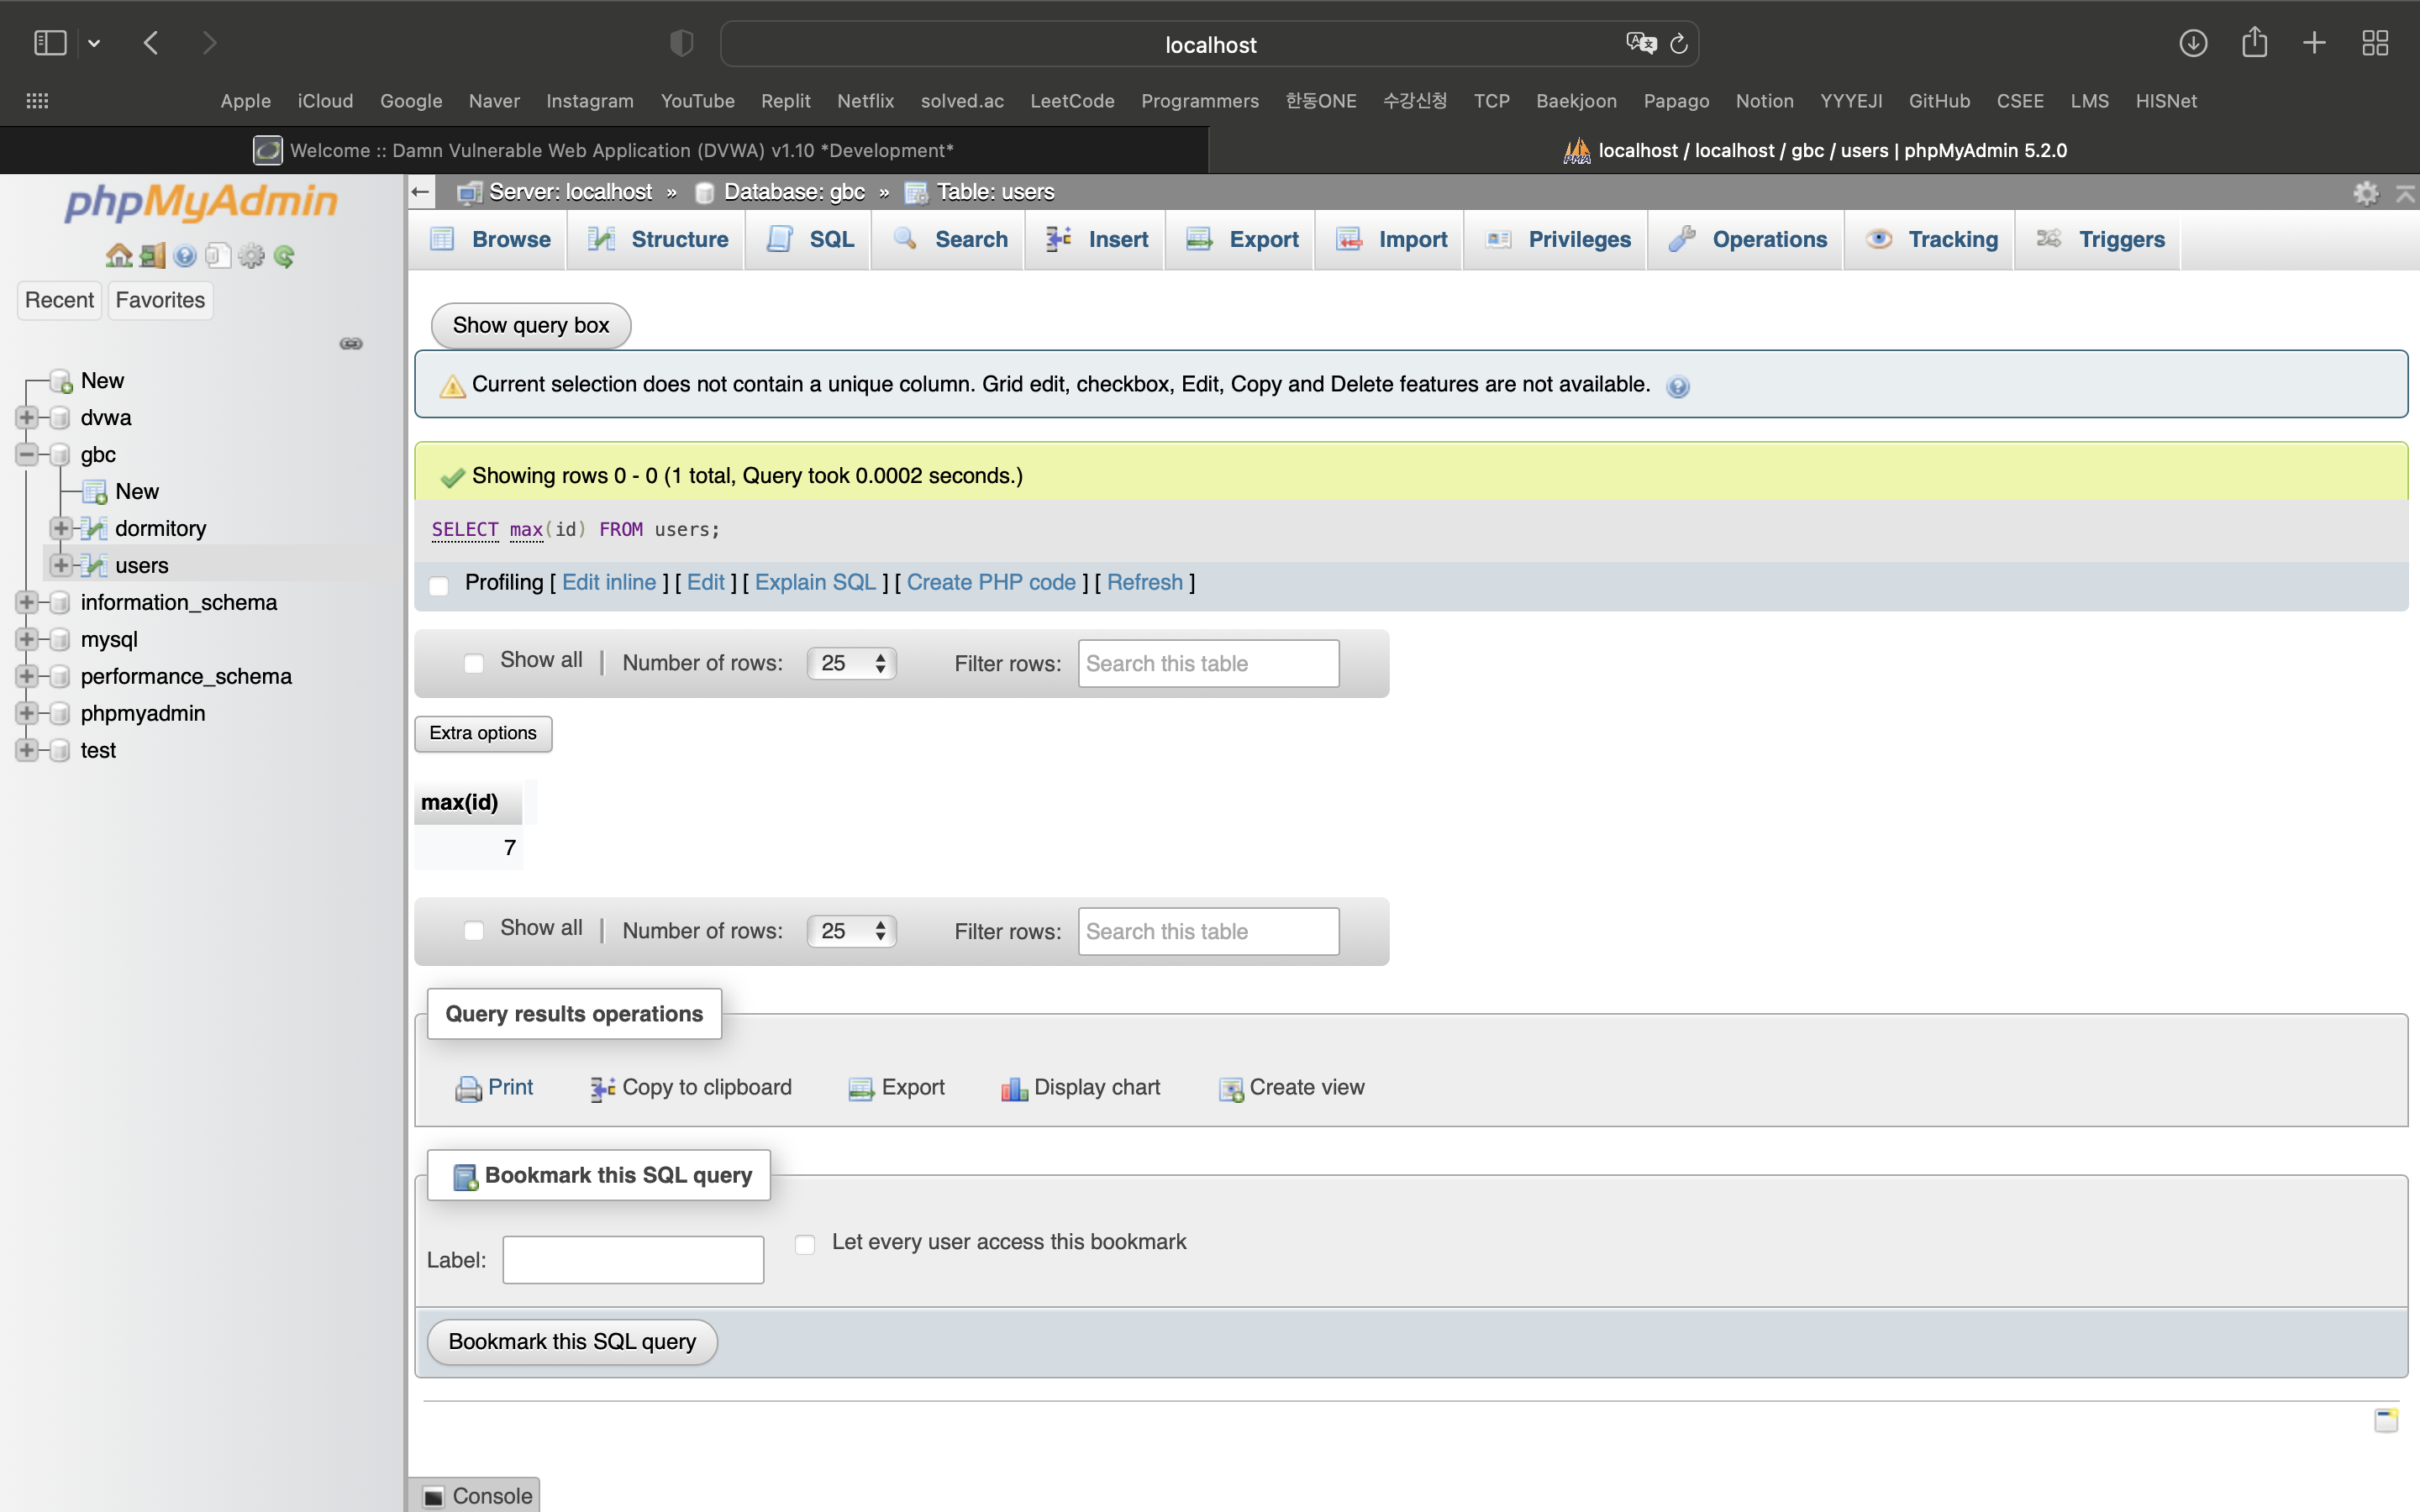
Task: Click the Safari privacy shield icon
Action: coord(681,43)
